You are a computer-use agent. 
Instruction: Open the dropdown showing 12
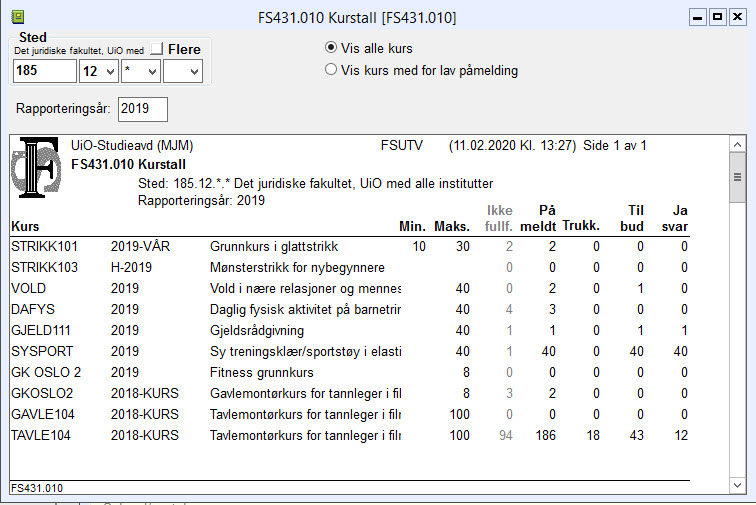(99, 71)
